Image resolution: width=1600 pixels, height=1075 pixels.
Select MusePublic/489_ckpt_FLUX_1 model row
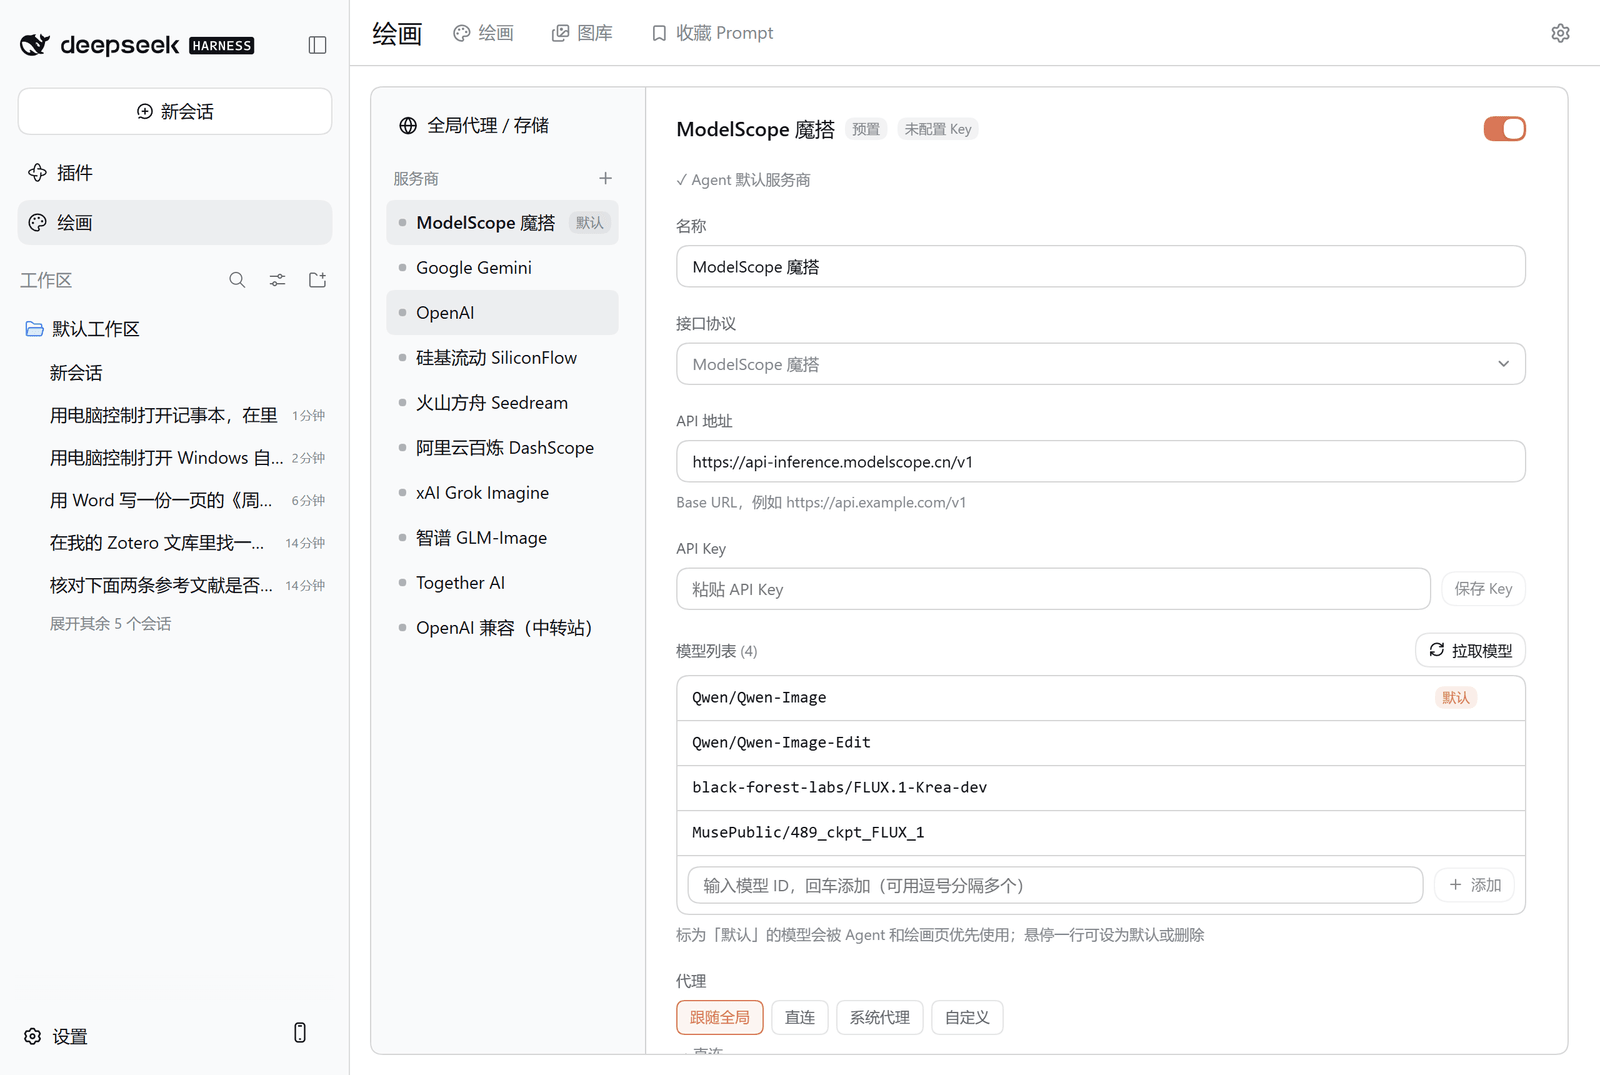(1101, 833)
